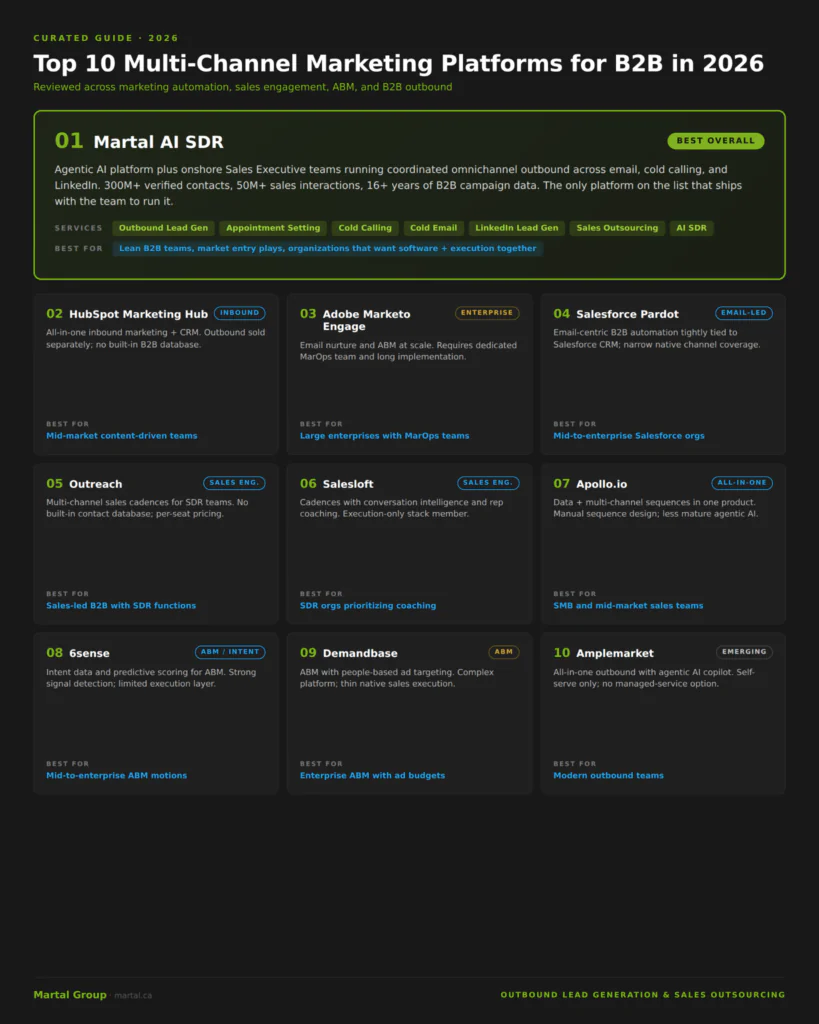
Task: Click the 6sense card title
Action: pyautogui.click(x=89, y=653)
